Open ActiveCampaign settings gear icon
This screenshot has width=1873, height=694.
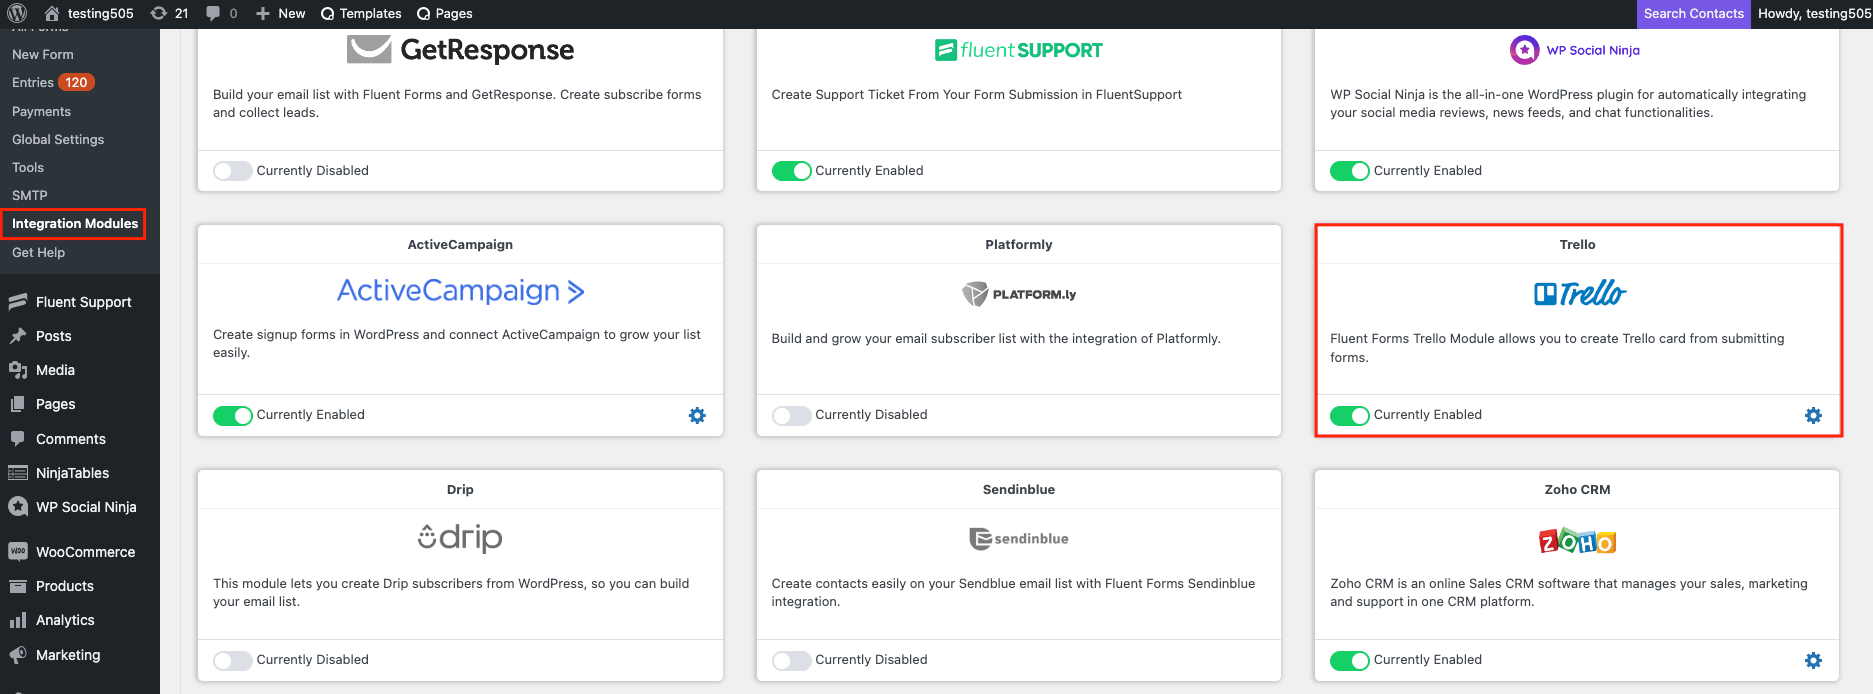[697, 415]
